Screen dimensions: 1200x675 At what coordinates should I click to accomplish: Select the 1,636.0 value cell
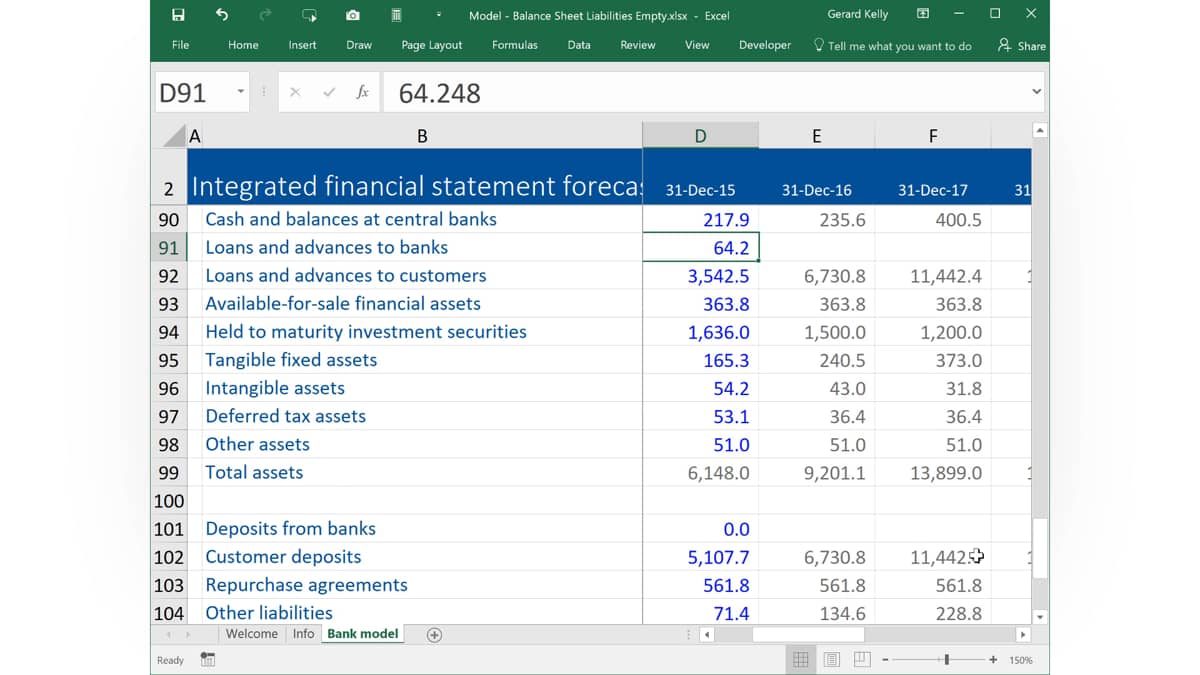pyautogui.click(x=701, y=332)
